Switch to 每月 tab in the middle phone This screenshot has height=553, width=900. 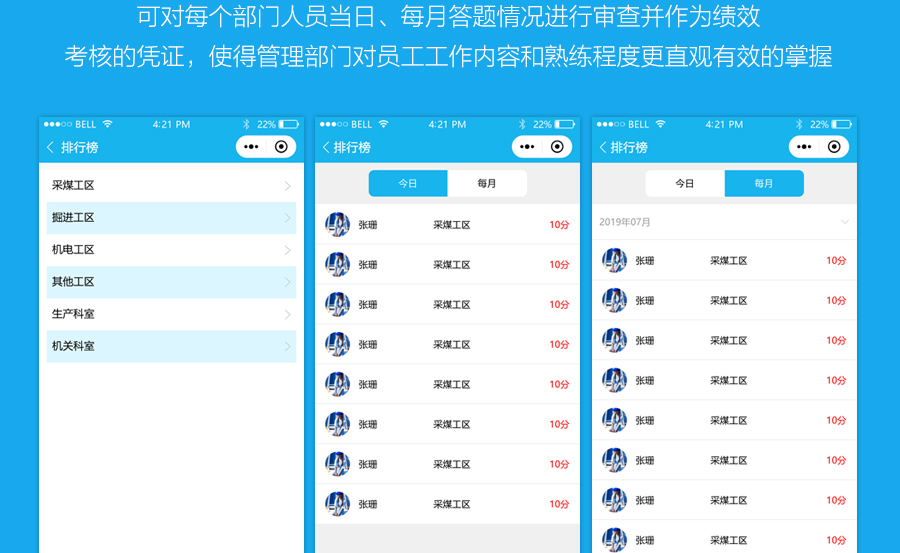click(x=487, y=184)
